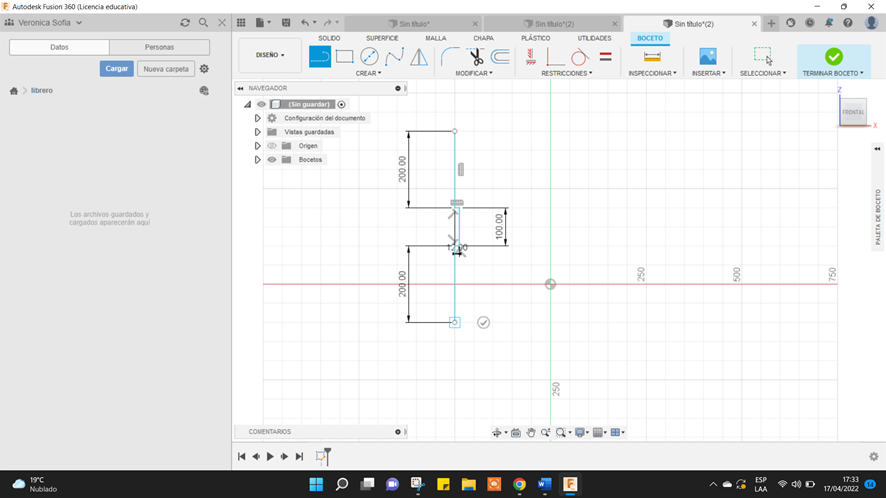
Task: Click the Cargar button
Action: click(117, 68)
